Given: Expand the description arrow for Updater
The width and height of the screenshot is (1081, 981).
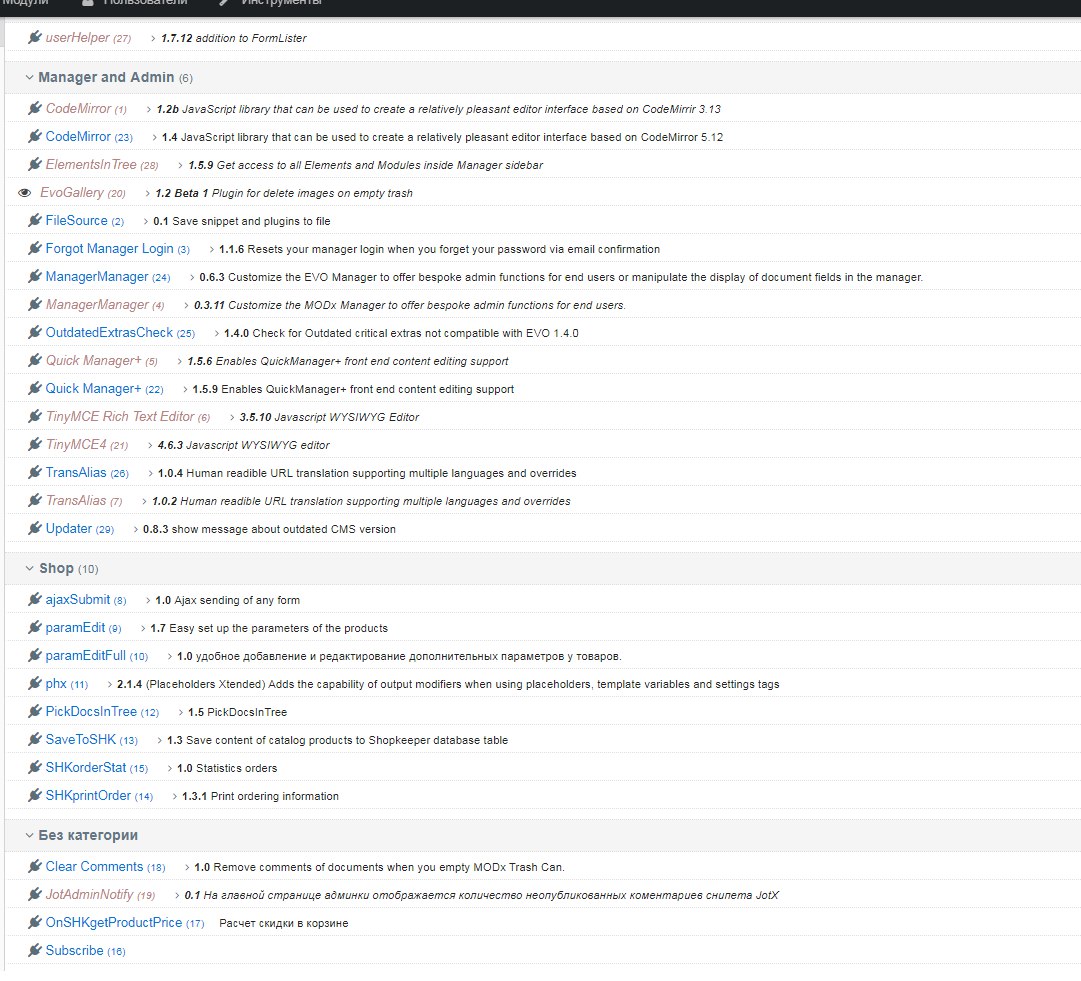Looking at the screenshot, I should click(x=134, y=529).
